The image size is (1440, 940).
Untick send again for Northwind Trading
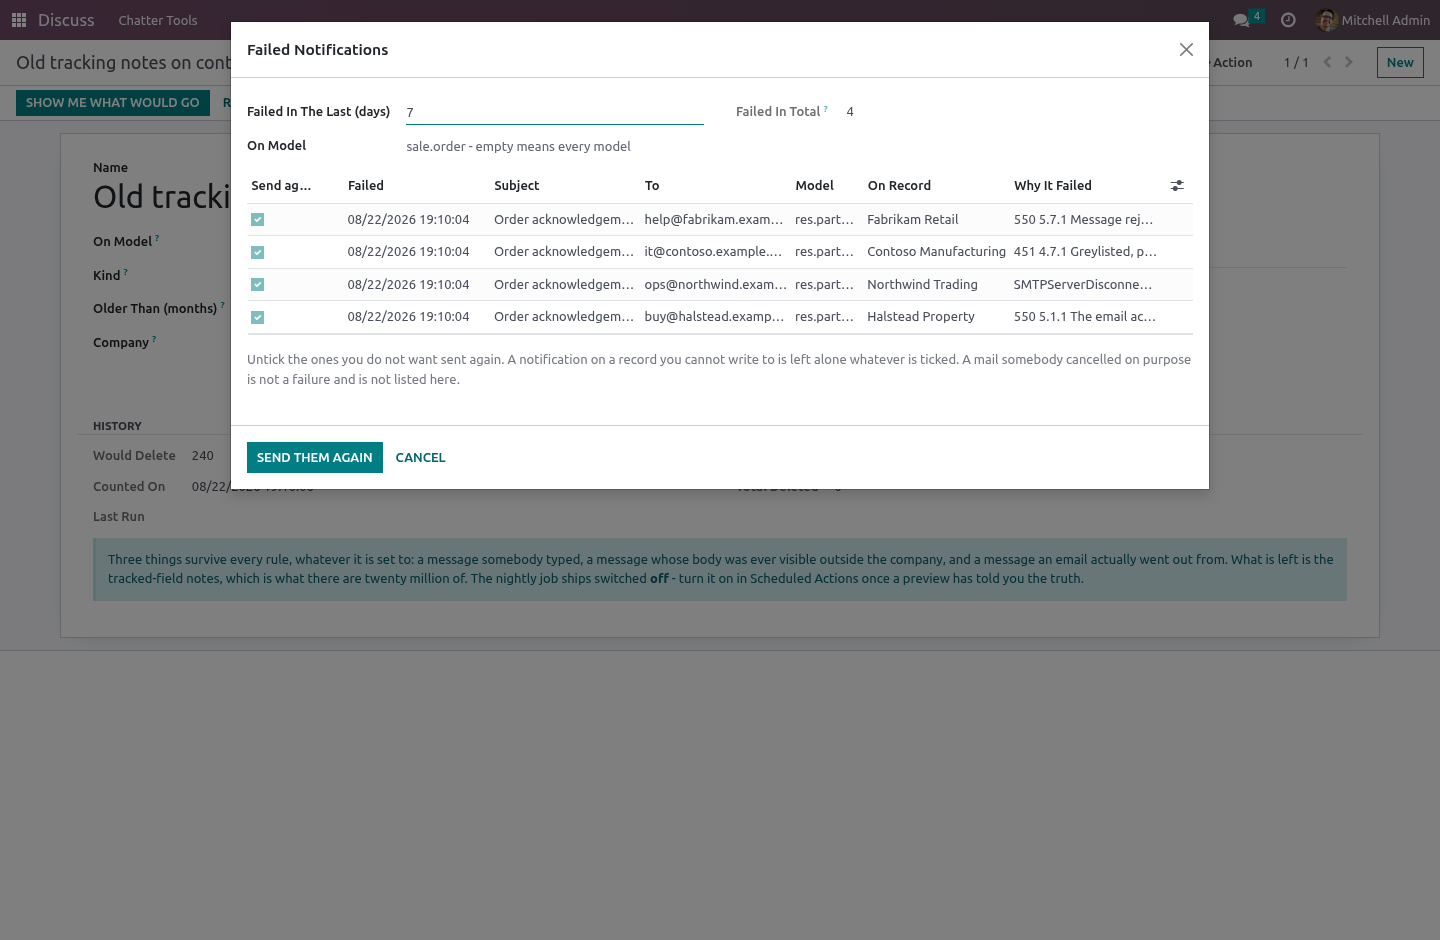[258, 285]
